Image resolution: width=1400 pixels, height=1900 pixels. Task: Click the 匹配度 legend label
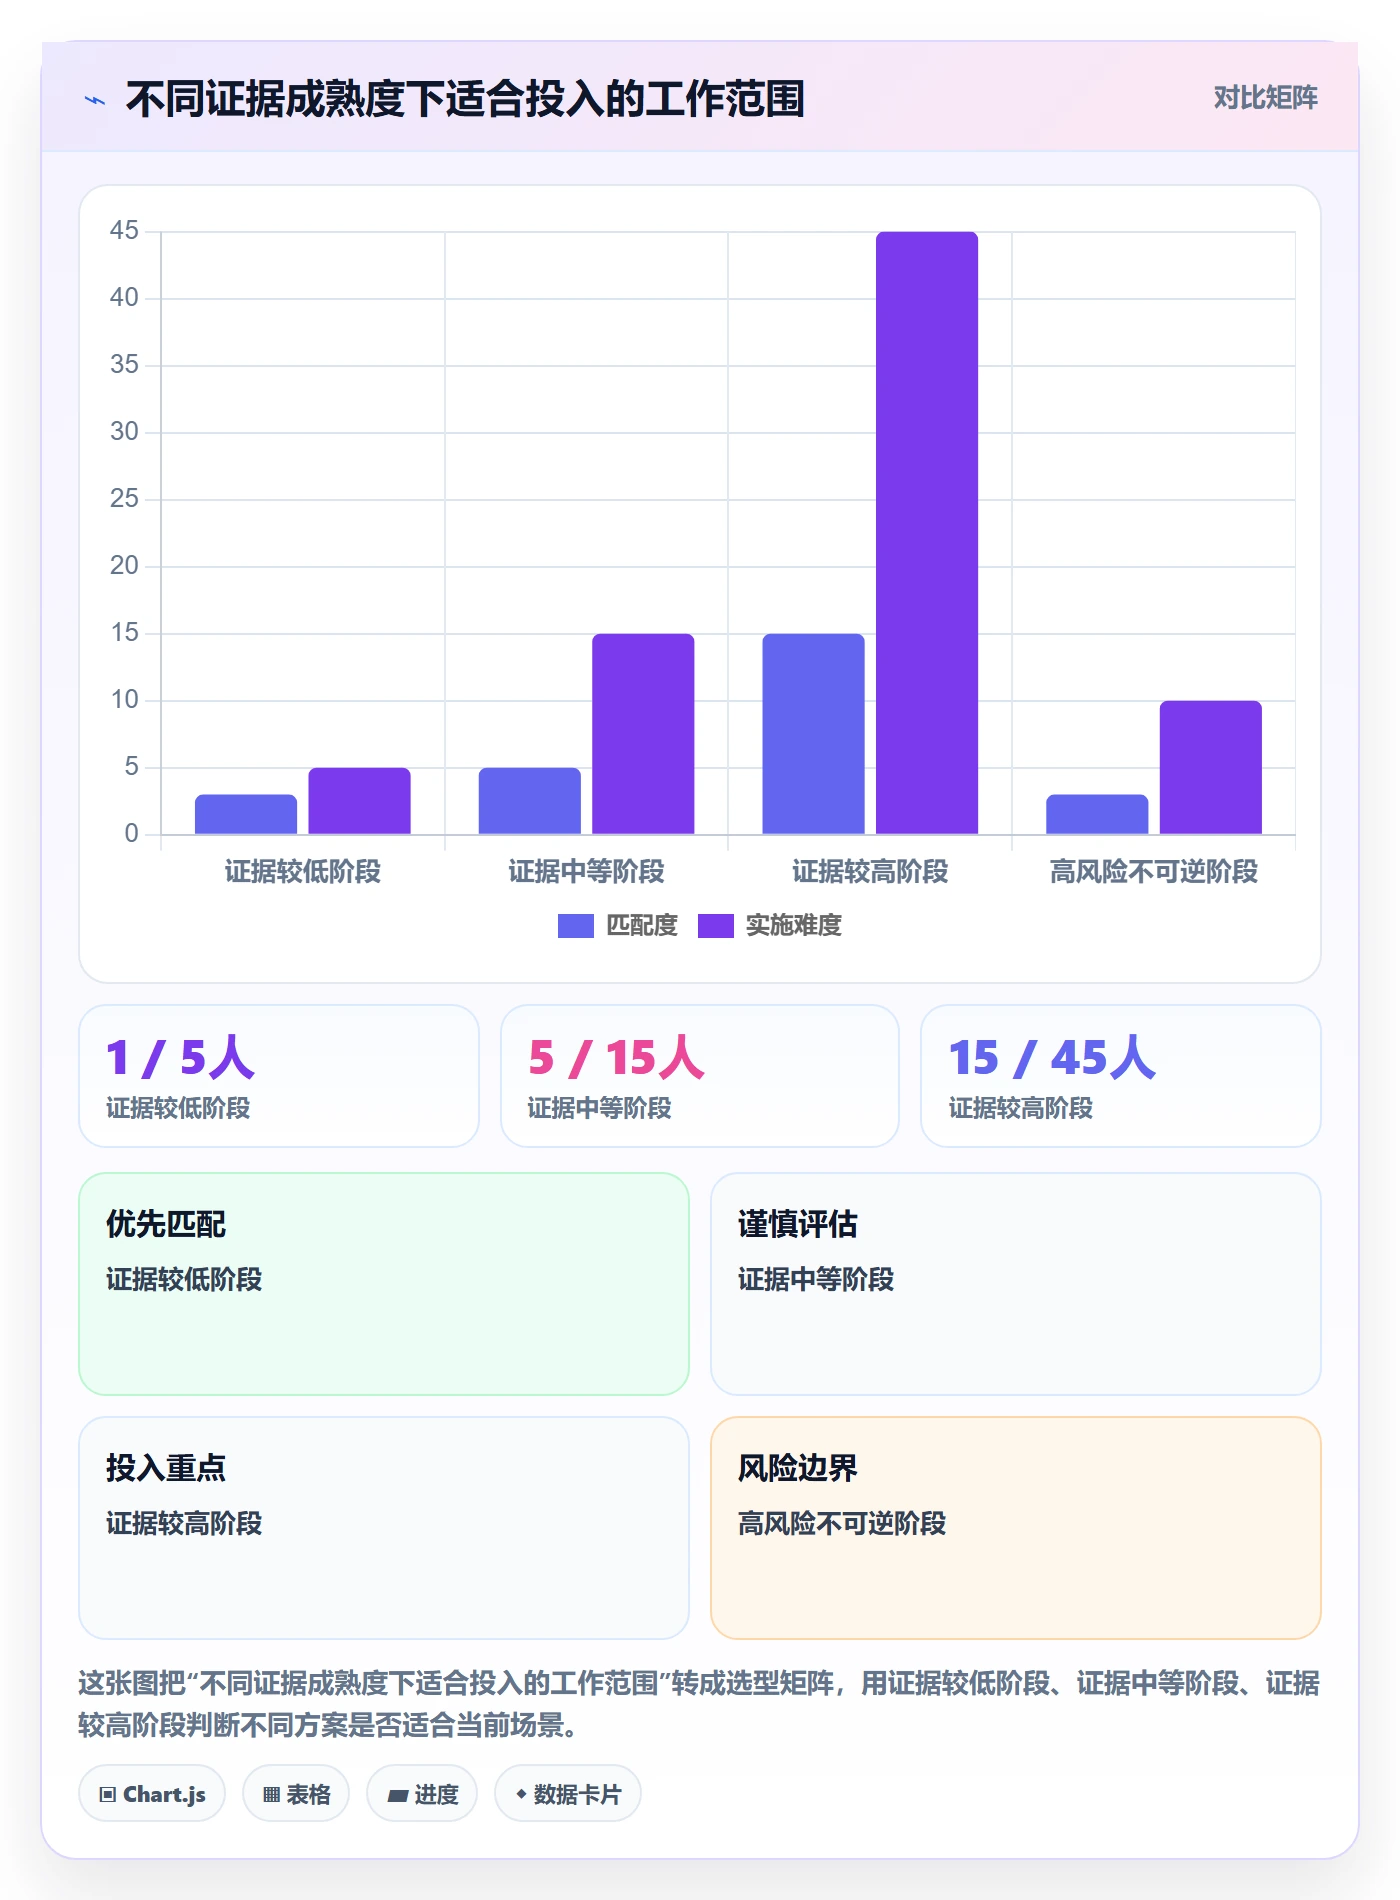tap(642, 926)
